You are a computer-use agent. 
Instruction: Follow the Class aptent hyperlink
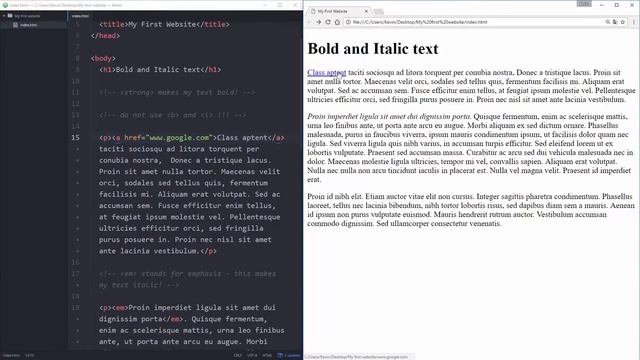click(x=327, y=73)
